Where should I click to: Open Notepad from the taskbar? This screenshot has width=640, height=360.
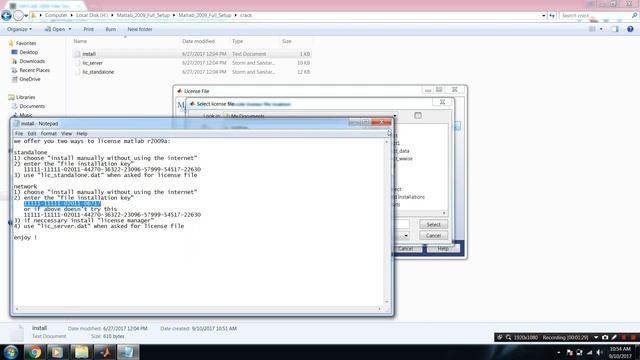[x=128, y=352]
